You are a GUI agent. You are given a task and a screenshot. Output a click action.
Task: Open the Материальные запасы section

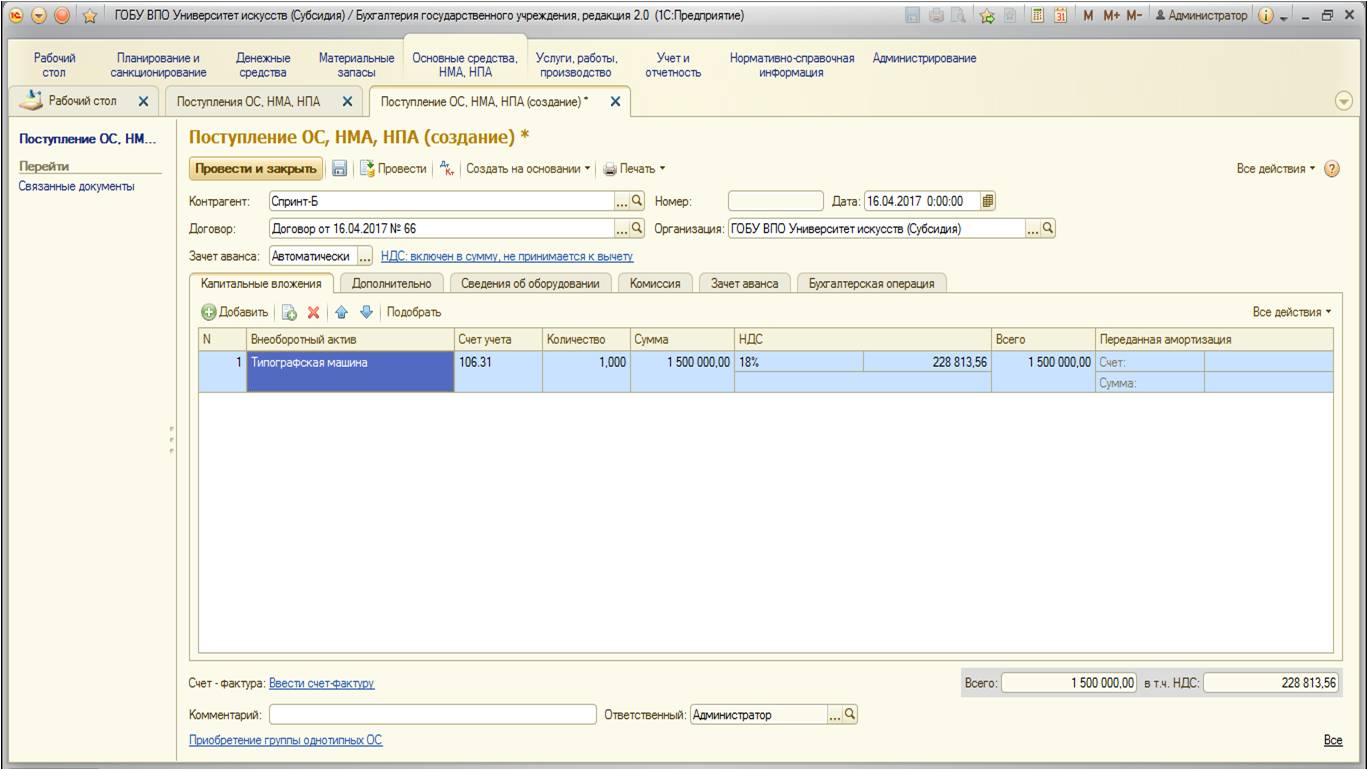coord(356,65)
